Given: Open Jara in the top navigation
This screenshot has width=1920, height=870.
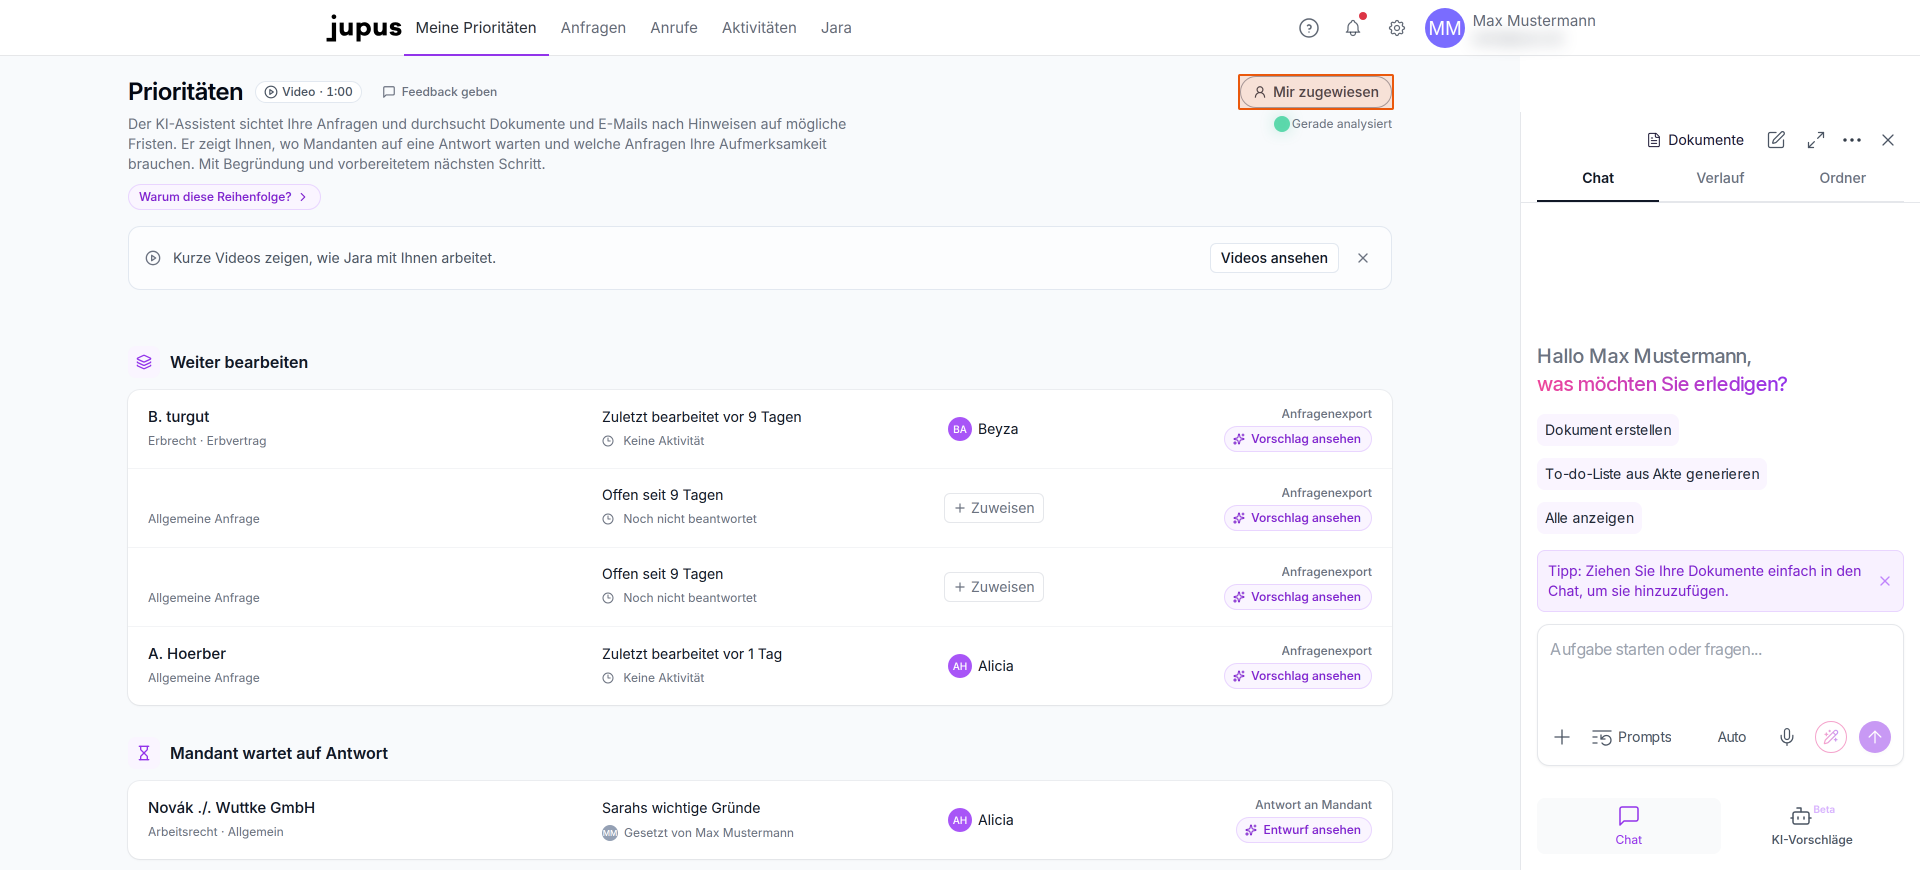Looking at the screenshot, I should tap(836, 28).
